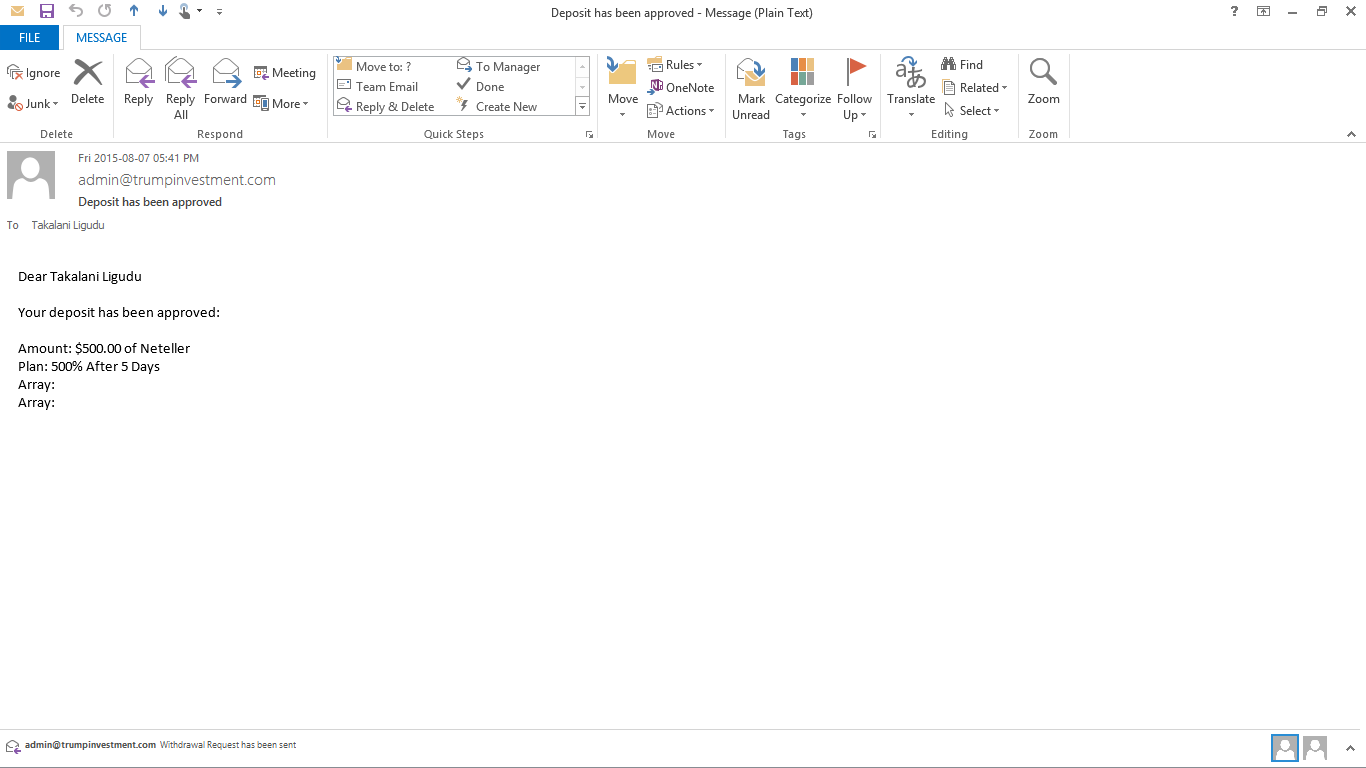Click the Ignore conversation button
Screen dimensions: 1366x768
34,73
